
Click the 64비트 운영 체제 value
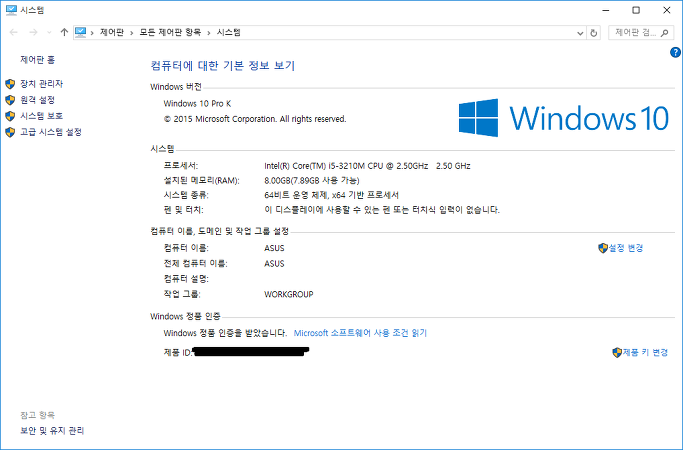tap(331, 195)
